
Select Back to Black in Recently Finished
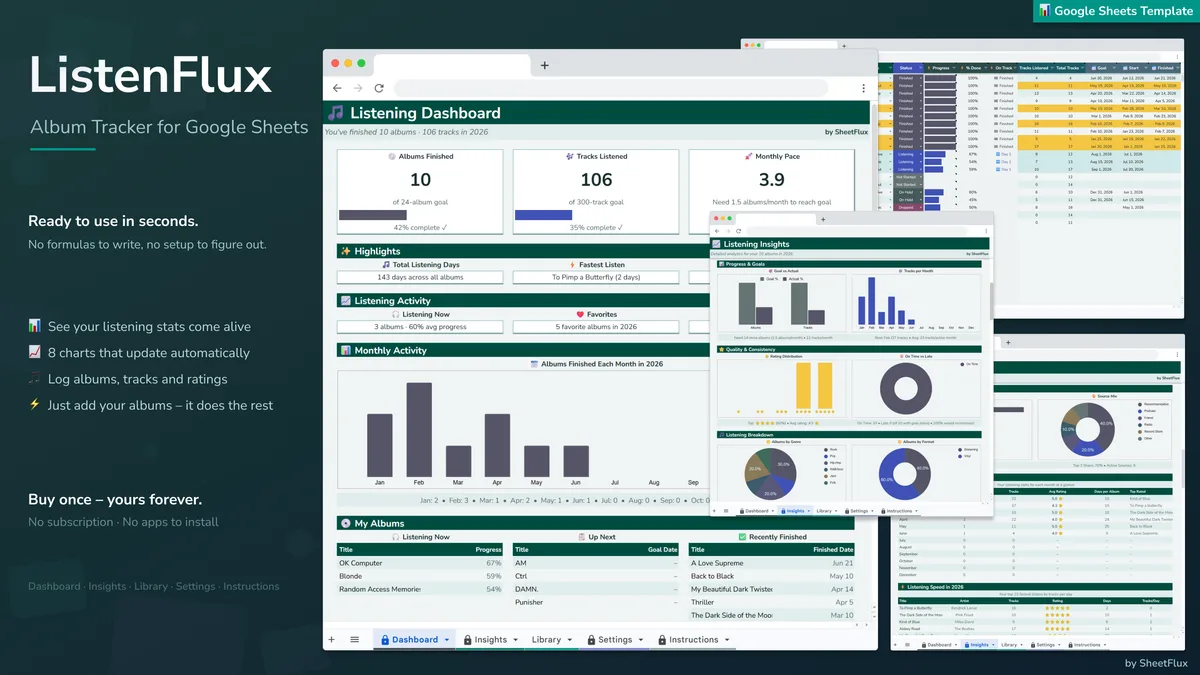pos(772,576)
